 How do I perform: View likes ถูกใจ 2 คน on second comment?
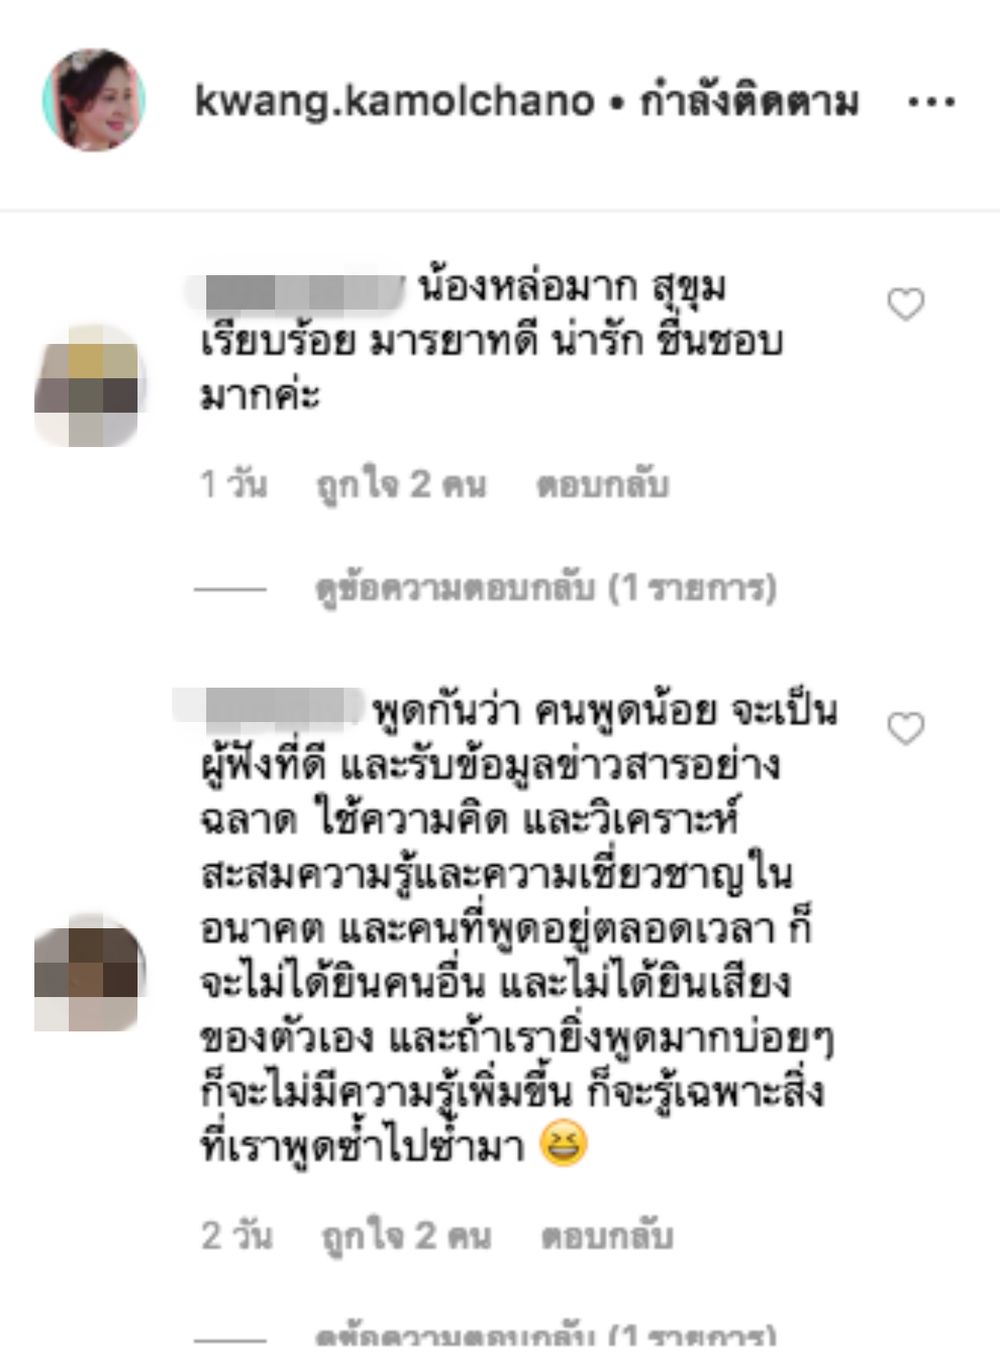(406, 1236)
